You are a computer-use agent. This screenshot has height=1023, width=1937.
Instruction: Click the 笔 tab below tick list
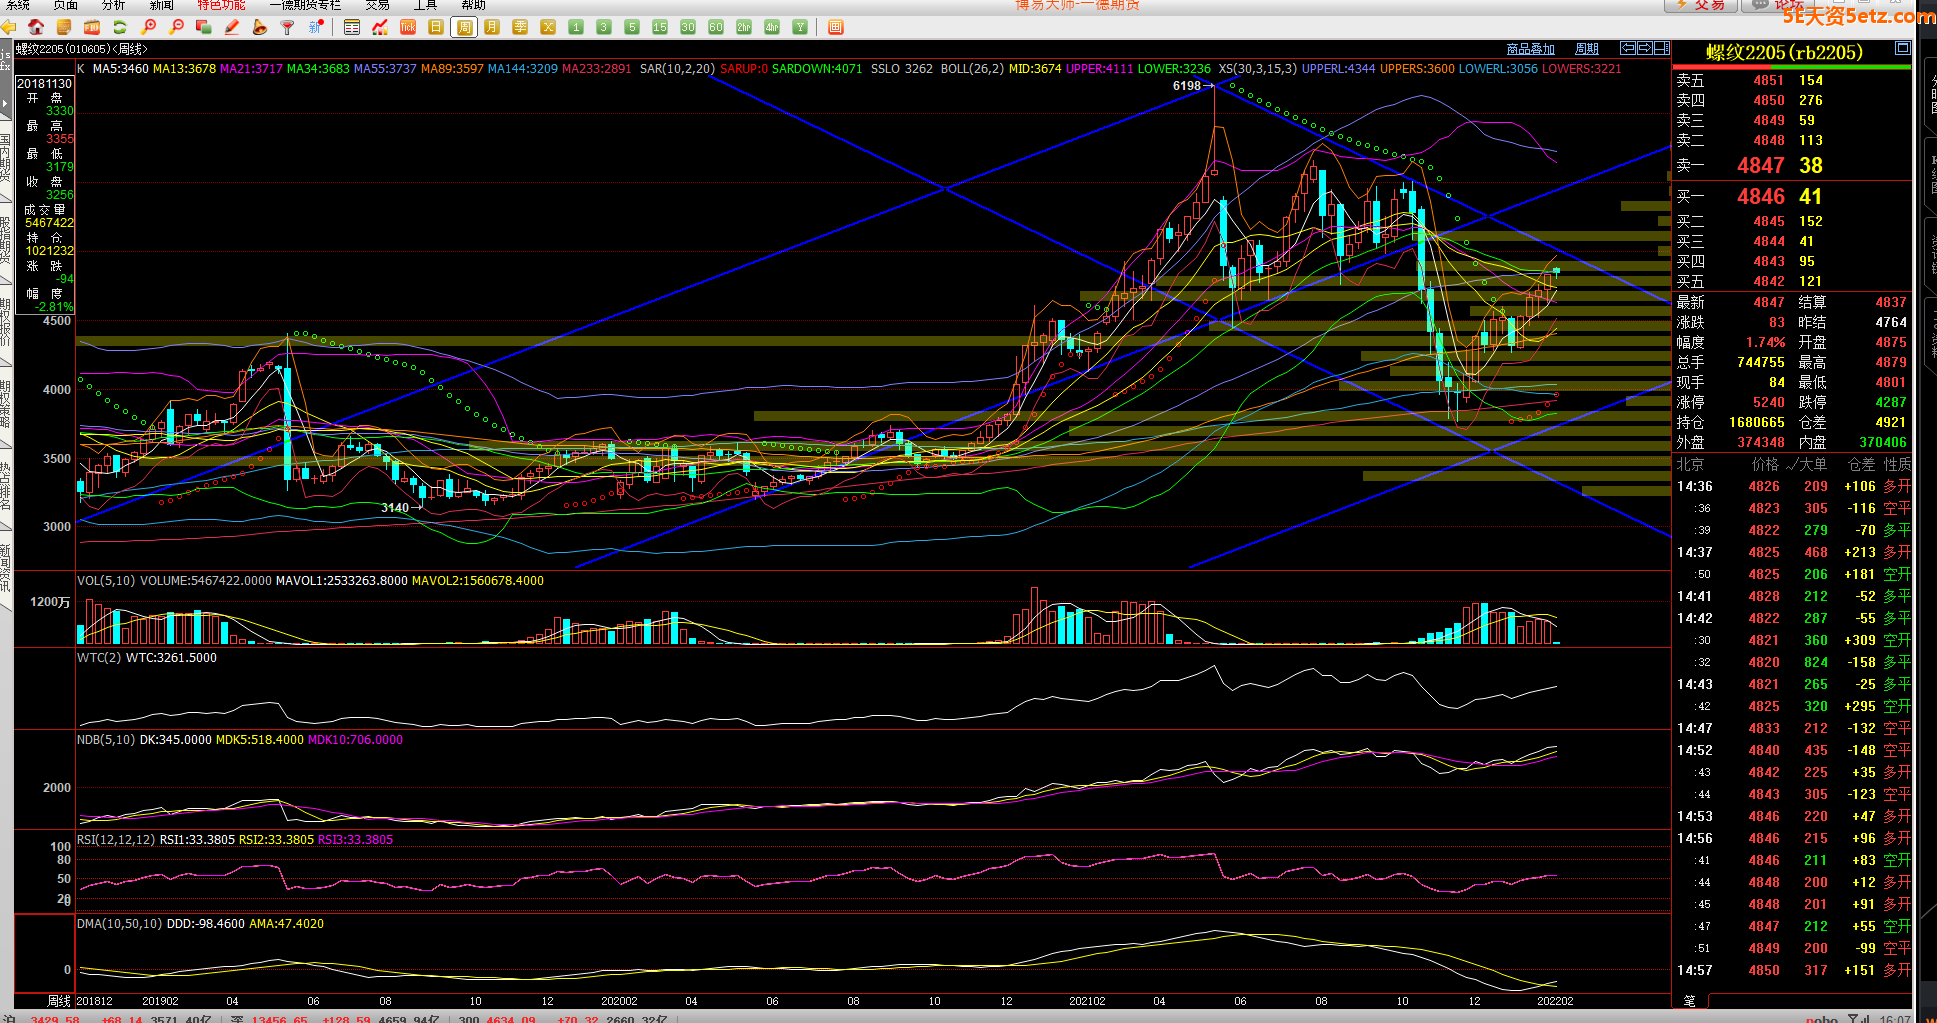coord(1690,1000)
